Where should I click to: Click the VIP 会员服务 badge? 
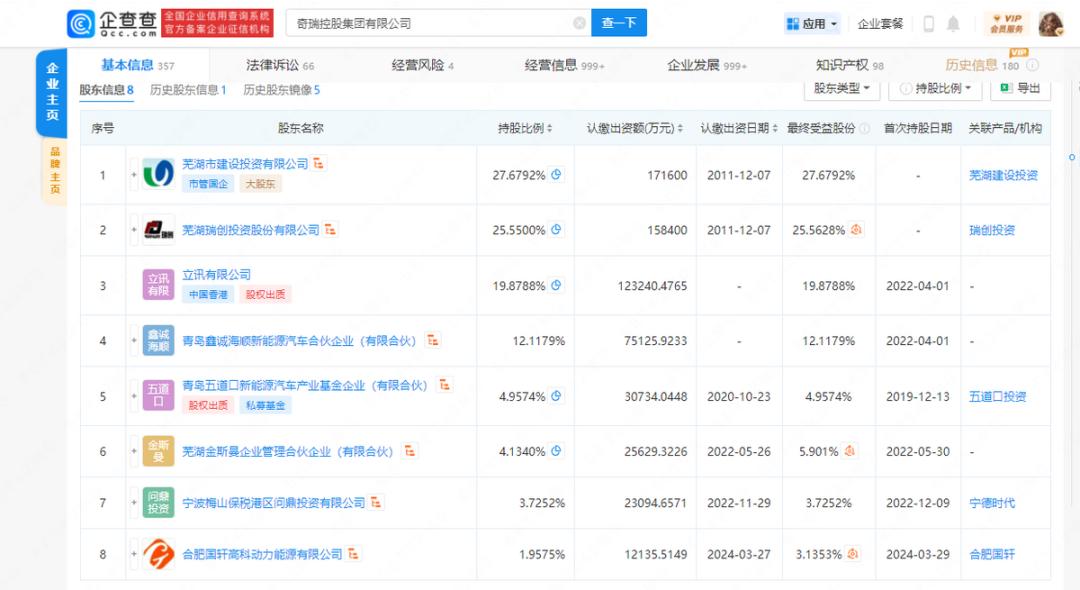click(1006, 23)
